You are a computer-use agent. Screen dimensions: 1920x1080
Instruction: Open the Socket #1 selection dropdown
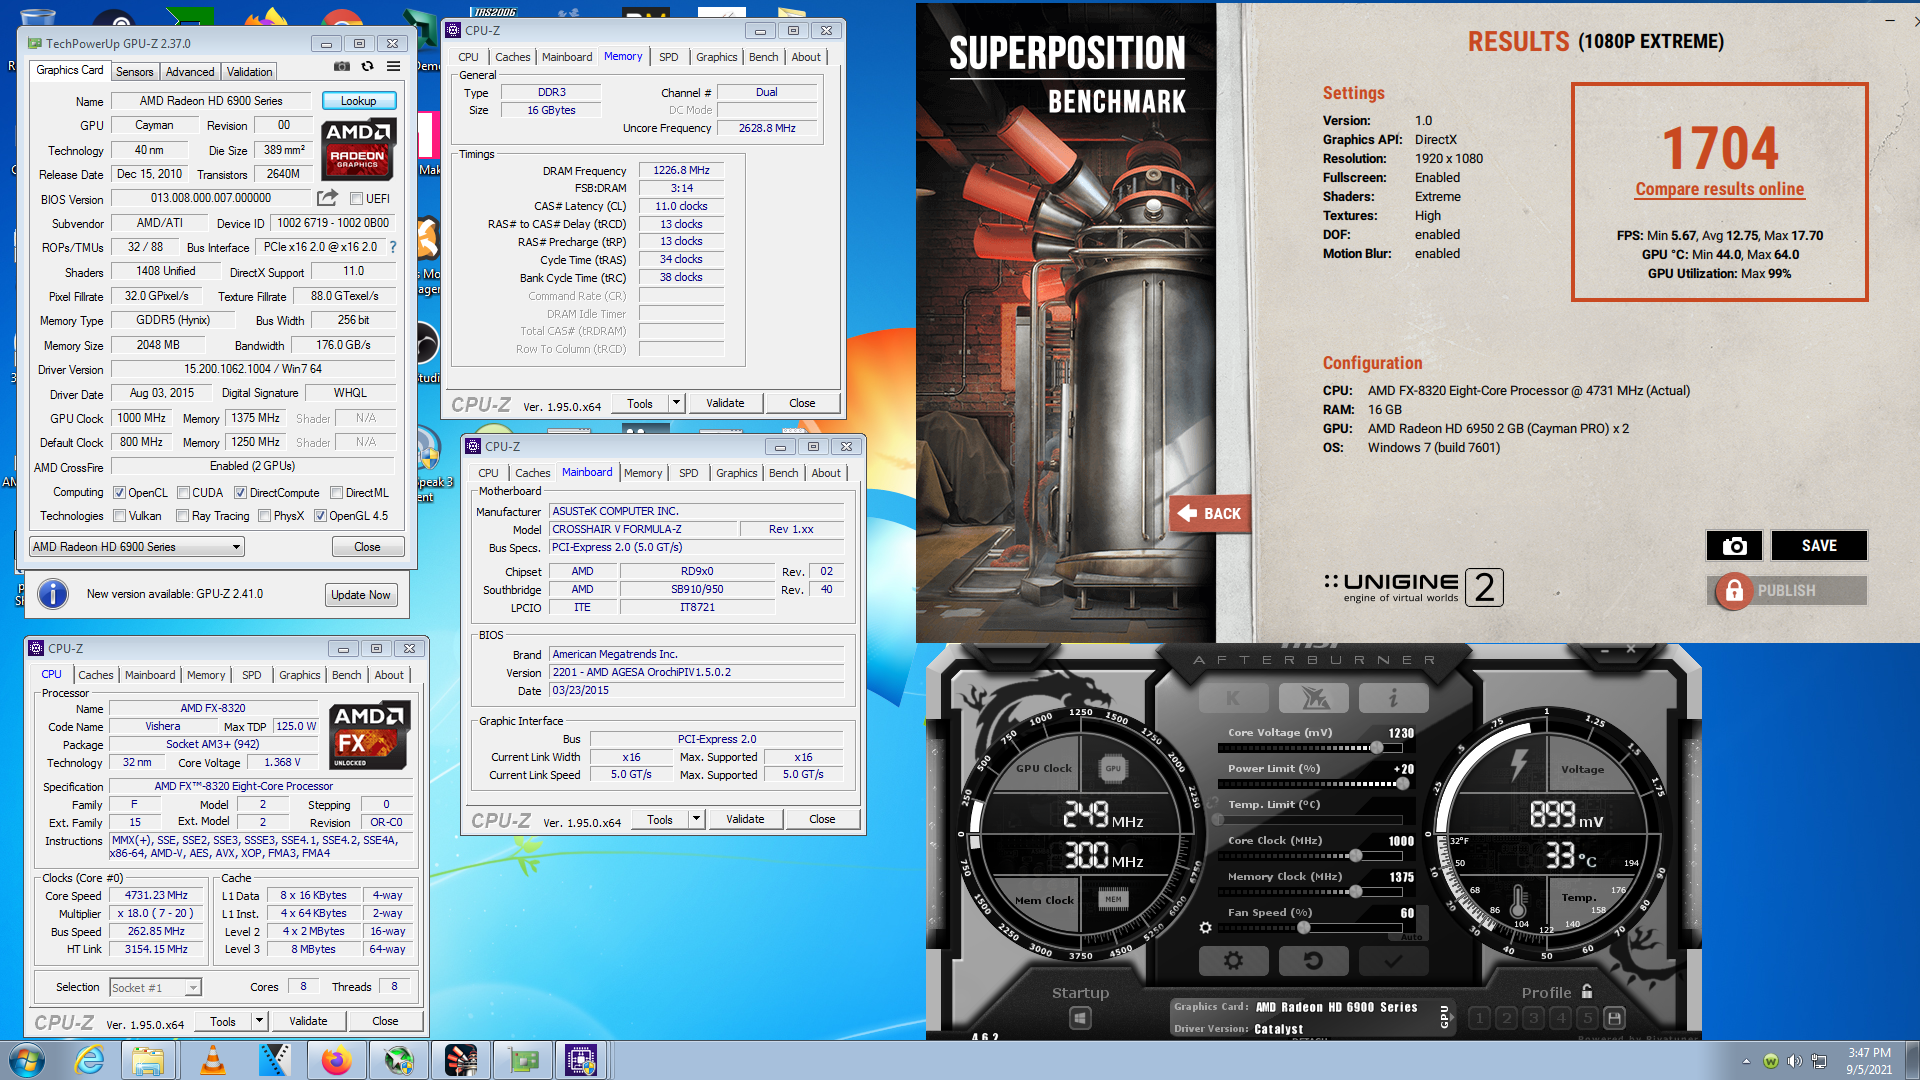point(155,987)
